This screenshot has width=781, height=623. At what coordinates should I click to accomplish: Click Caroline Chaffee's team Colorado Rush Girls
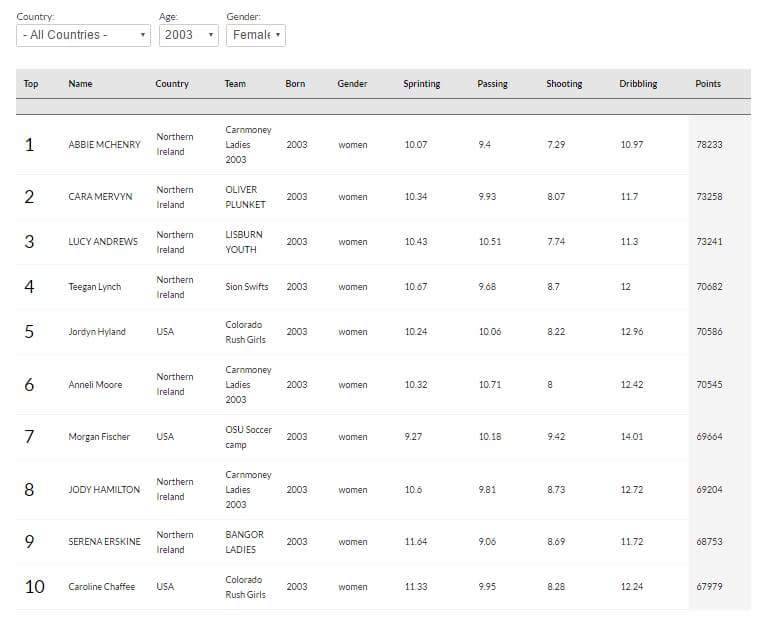click(246, 587)
